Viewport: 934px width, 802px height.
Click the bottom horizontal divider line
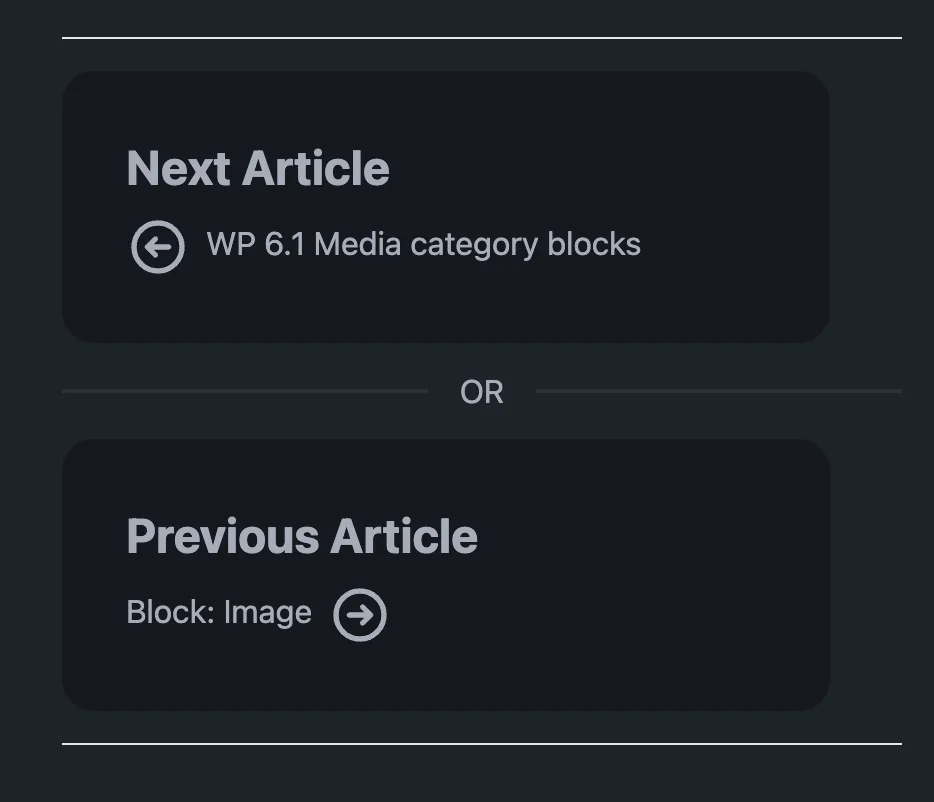click(483, 746)
